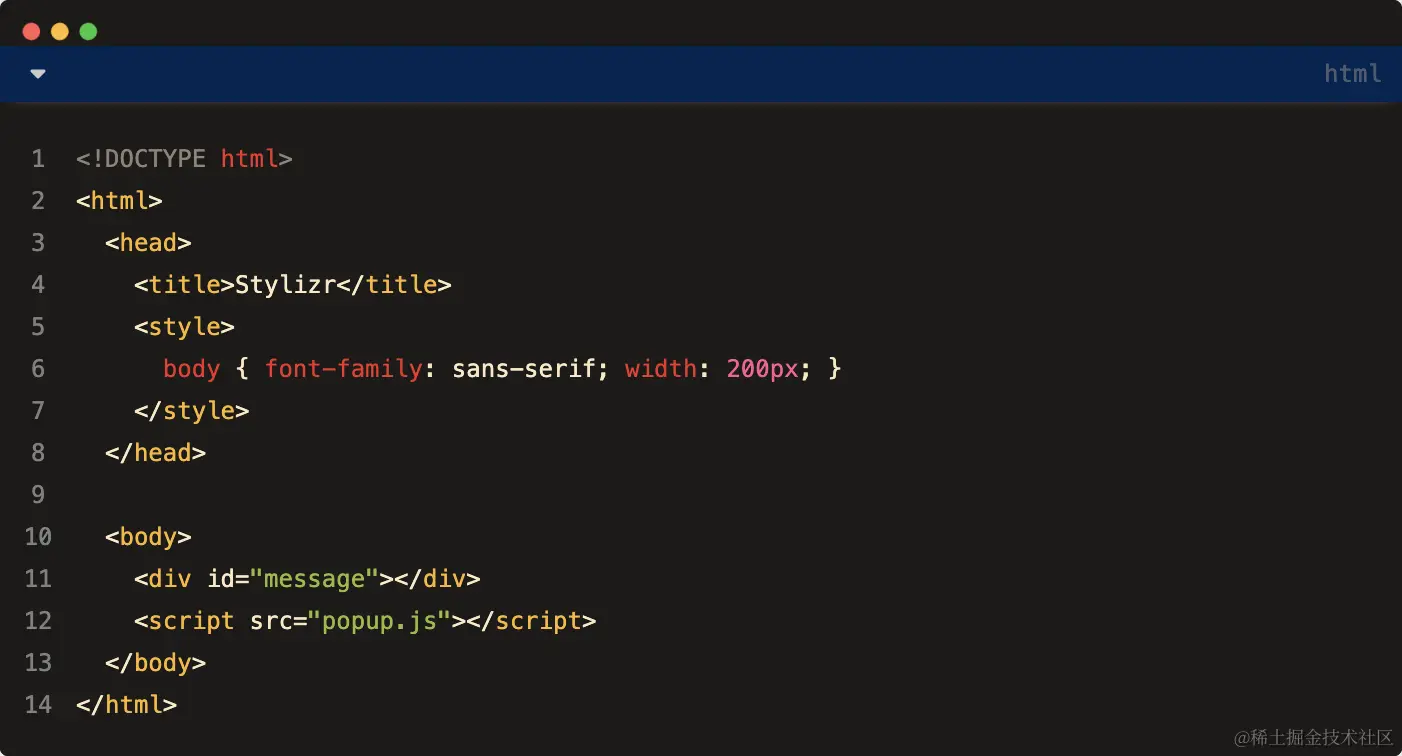This screenshot has width=1402, height=756.
Task: Click the html language label
Action: 1353,73
